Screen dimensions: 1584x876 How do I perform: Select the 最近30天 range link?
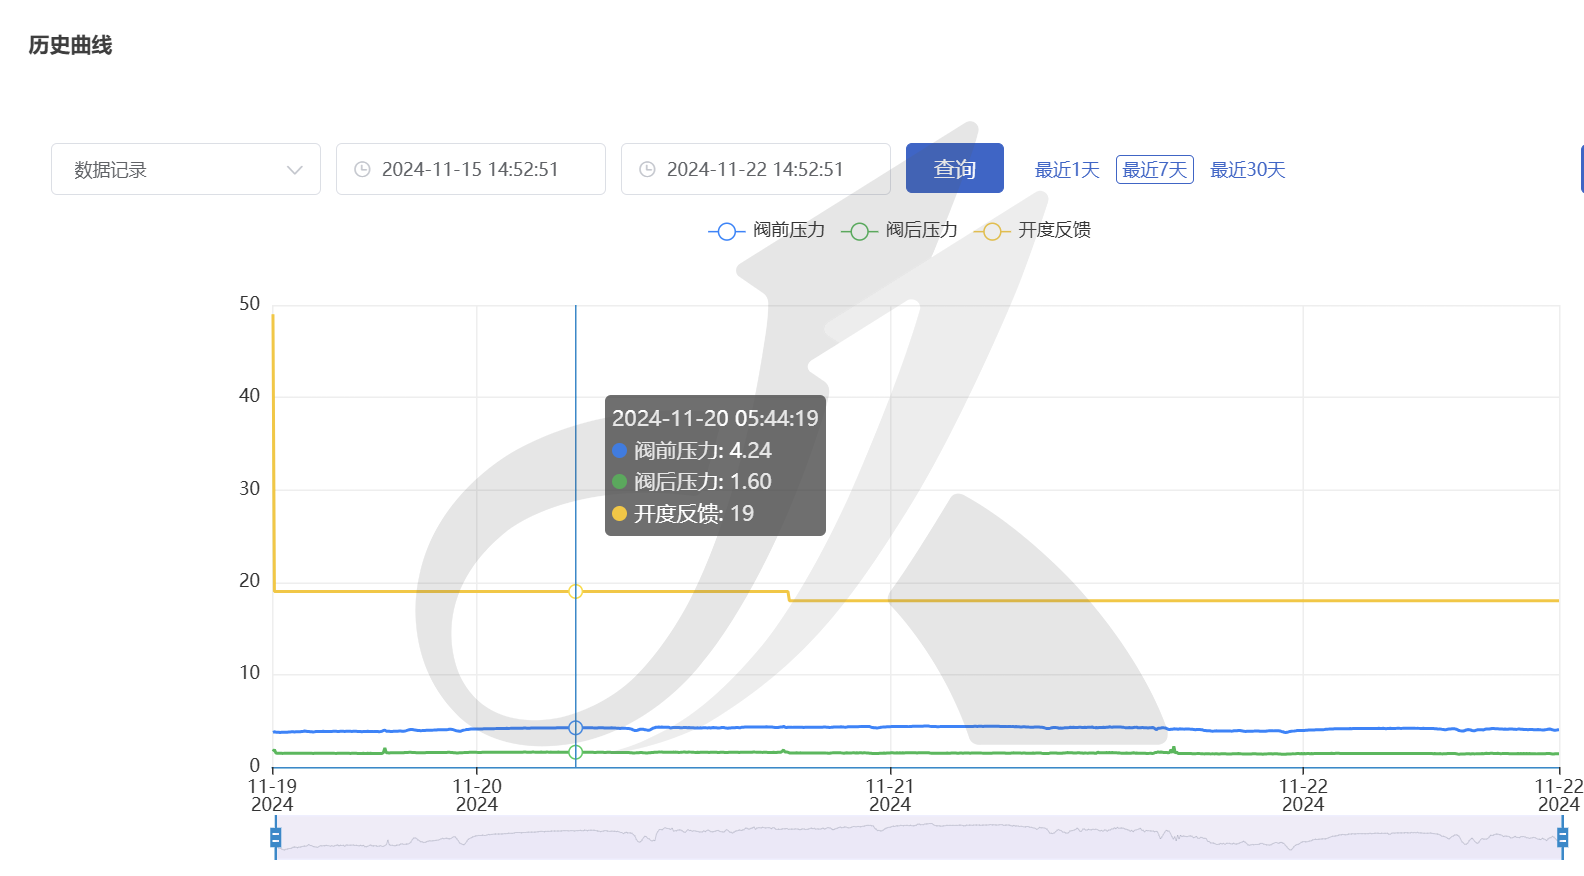[x=1248, y=170]
